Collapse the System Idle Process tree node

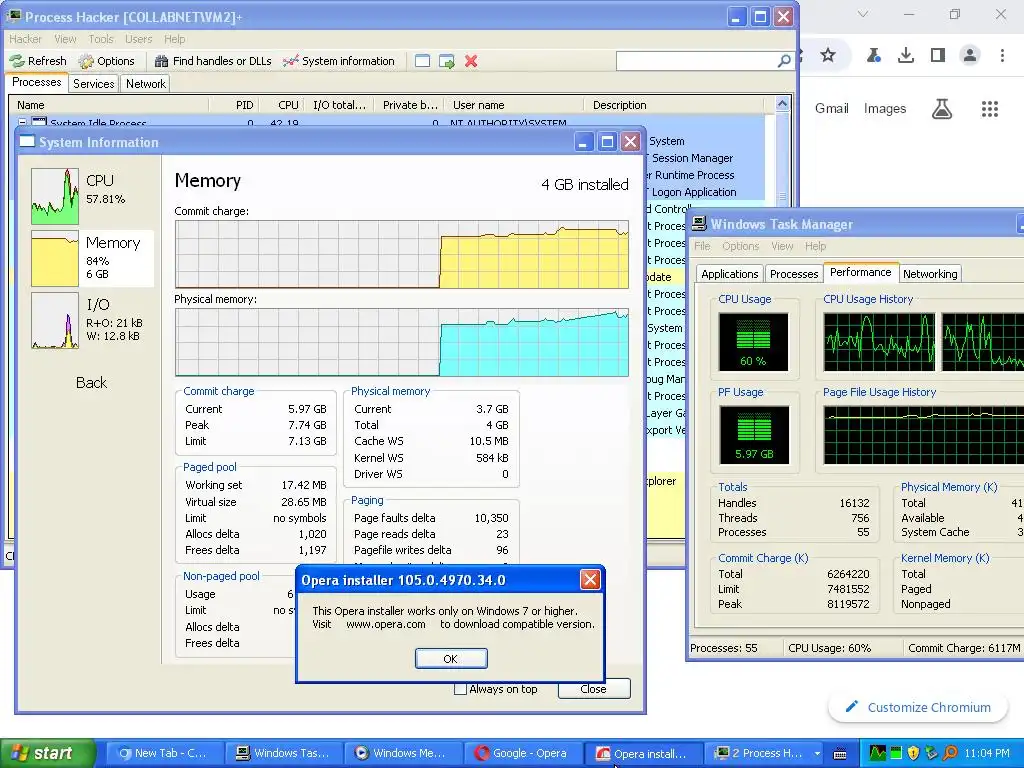pyautogui.click(x=22, y=122)
